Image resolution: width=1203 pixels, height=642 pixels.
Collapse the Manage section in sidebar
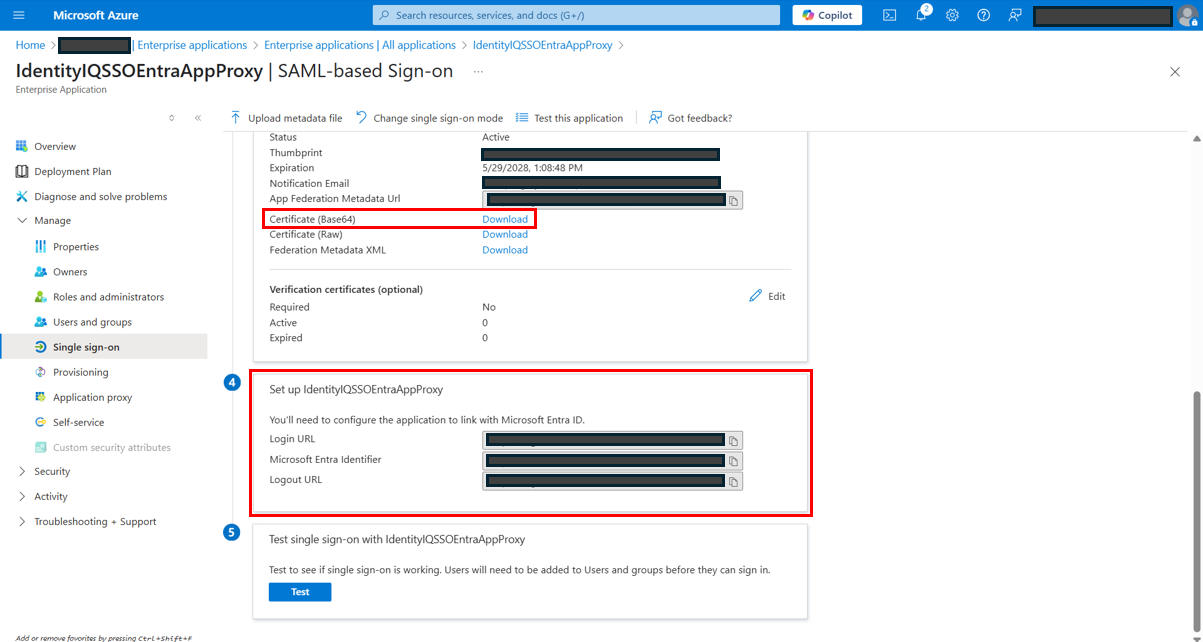point(23,221)
